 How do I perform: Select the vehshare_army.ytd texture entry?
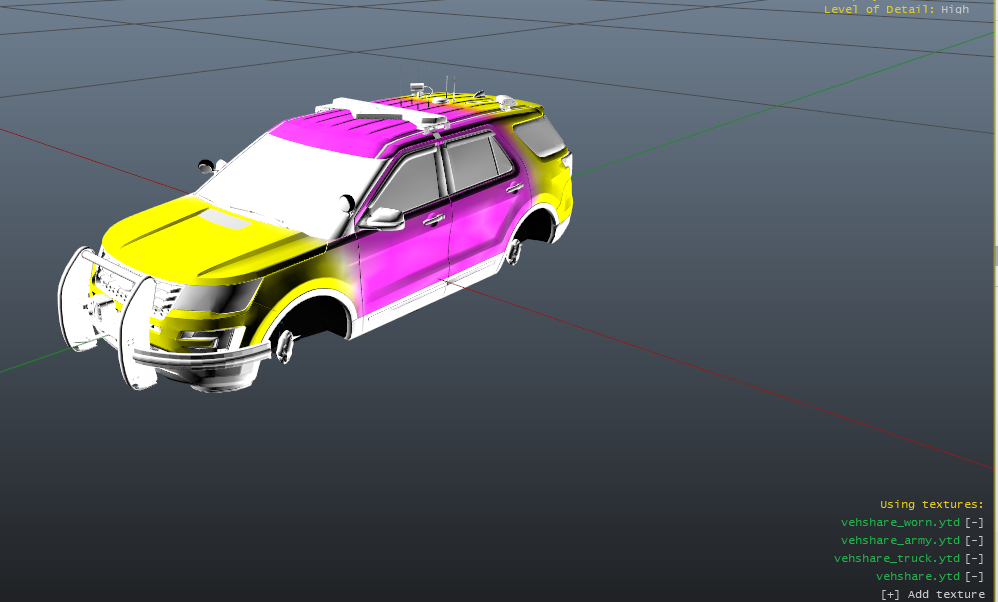(900, 540)
